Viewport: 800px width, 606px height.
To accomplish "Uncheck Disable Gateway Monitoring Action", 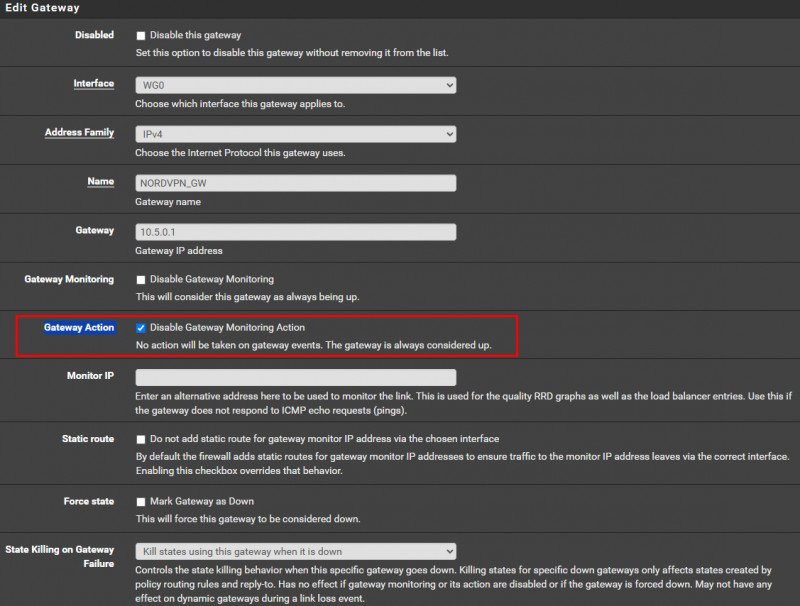I will tap(141, 328).
